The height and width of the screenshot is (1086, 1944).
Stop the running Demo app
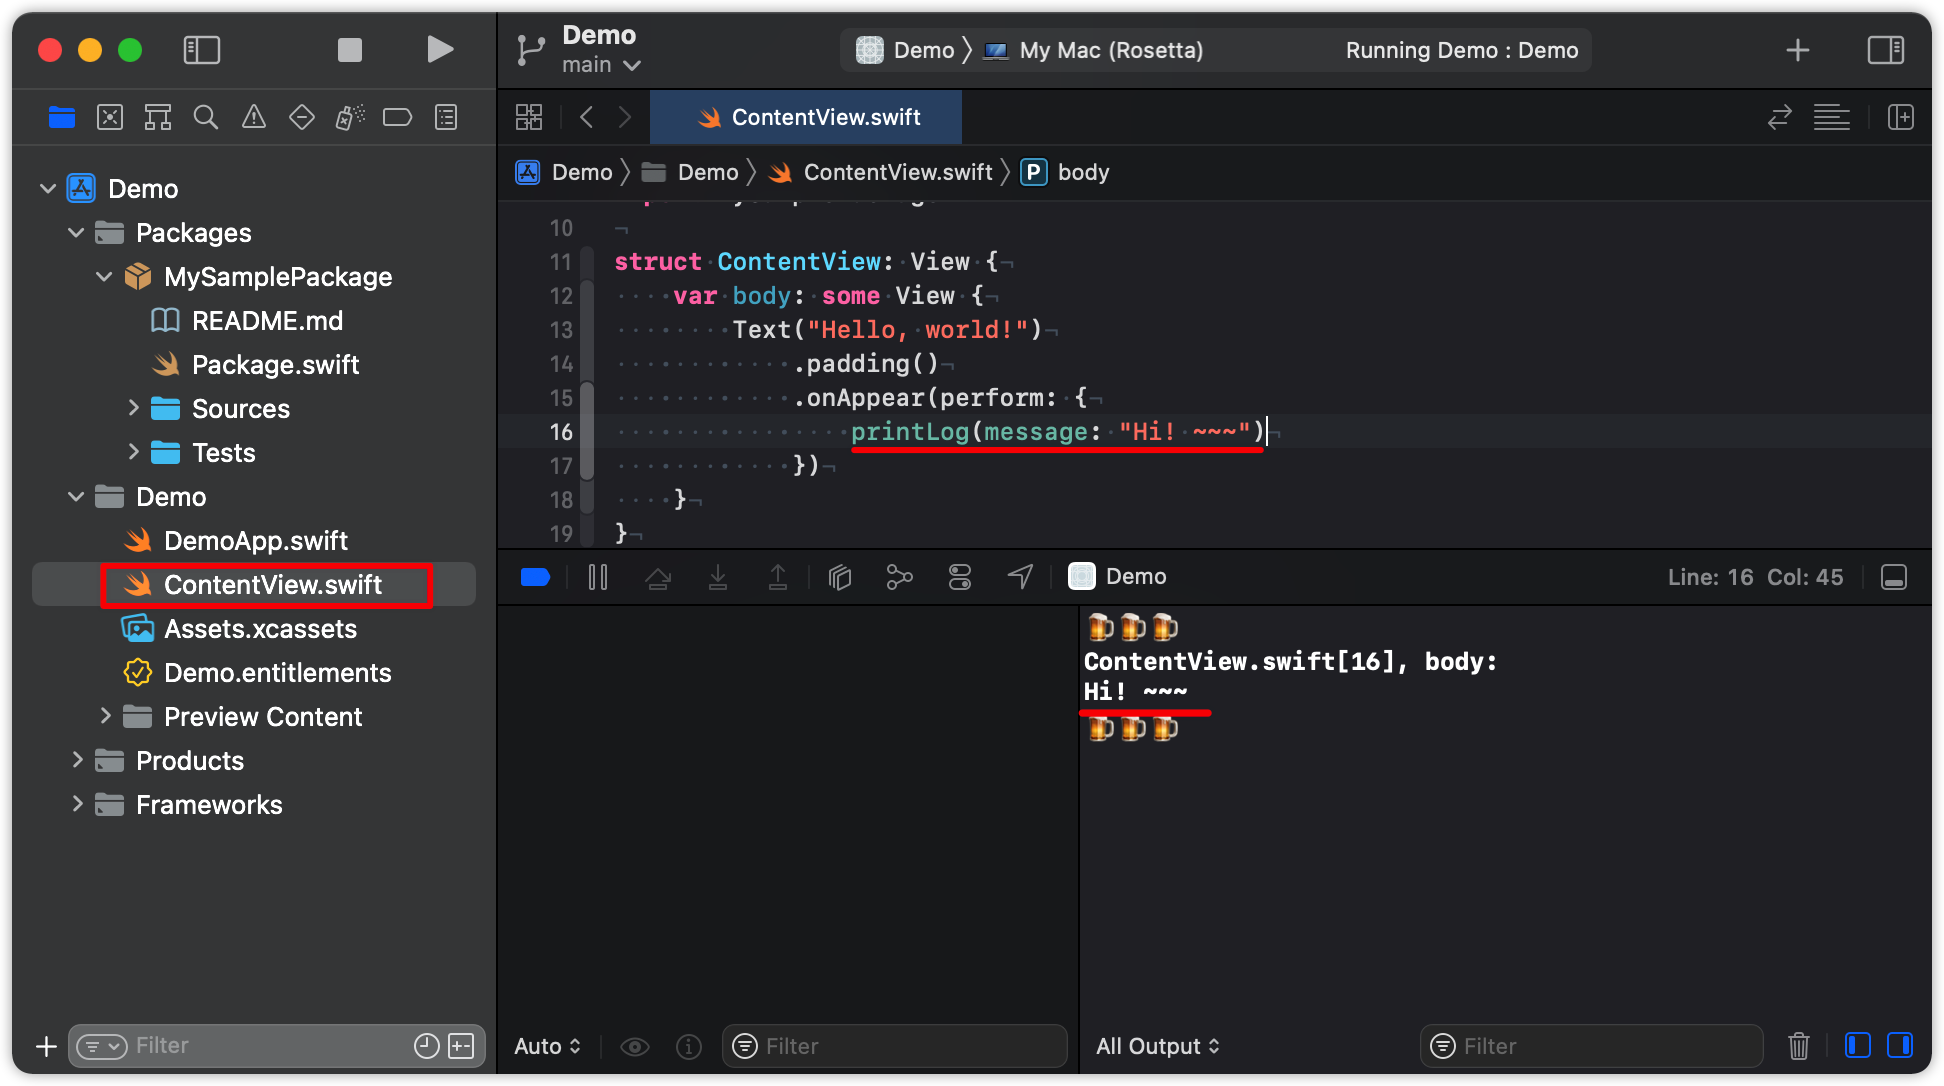[x=350, y=50]
